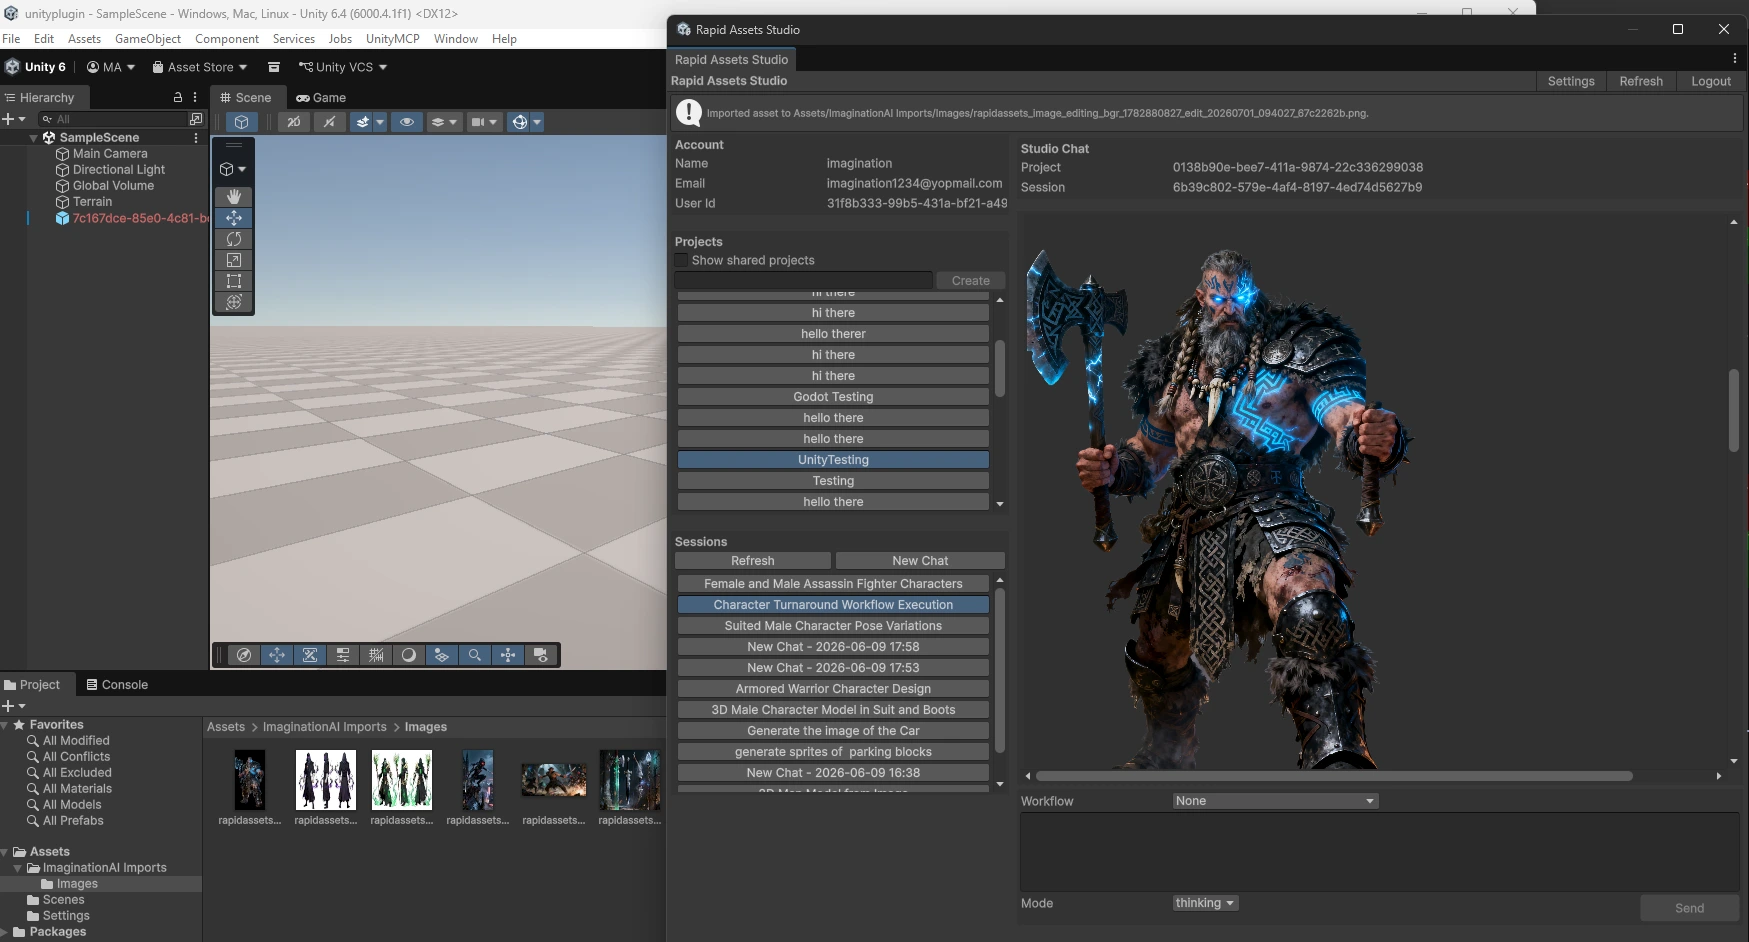
Task: Toggle the hatched grid icon in bottom overlay
Action: (376, 655)
